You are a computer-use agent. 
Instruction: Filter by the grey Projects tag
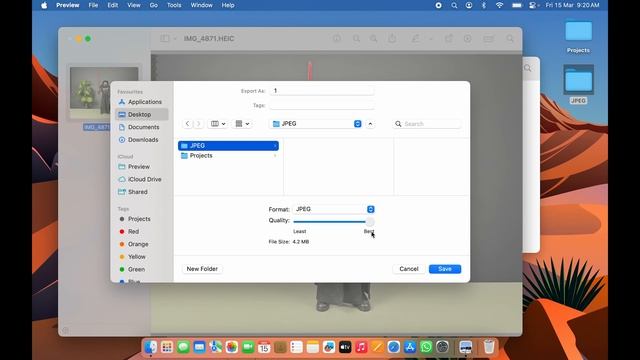coord(135,219)
